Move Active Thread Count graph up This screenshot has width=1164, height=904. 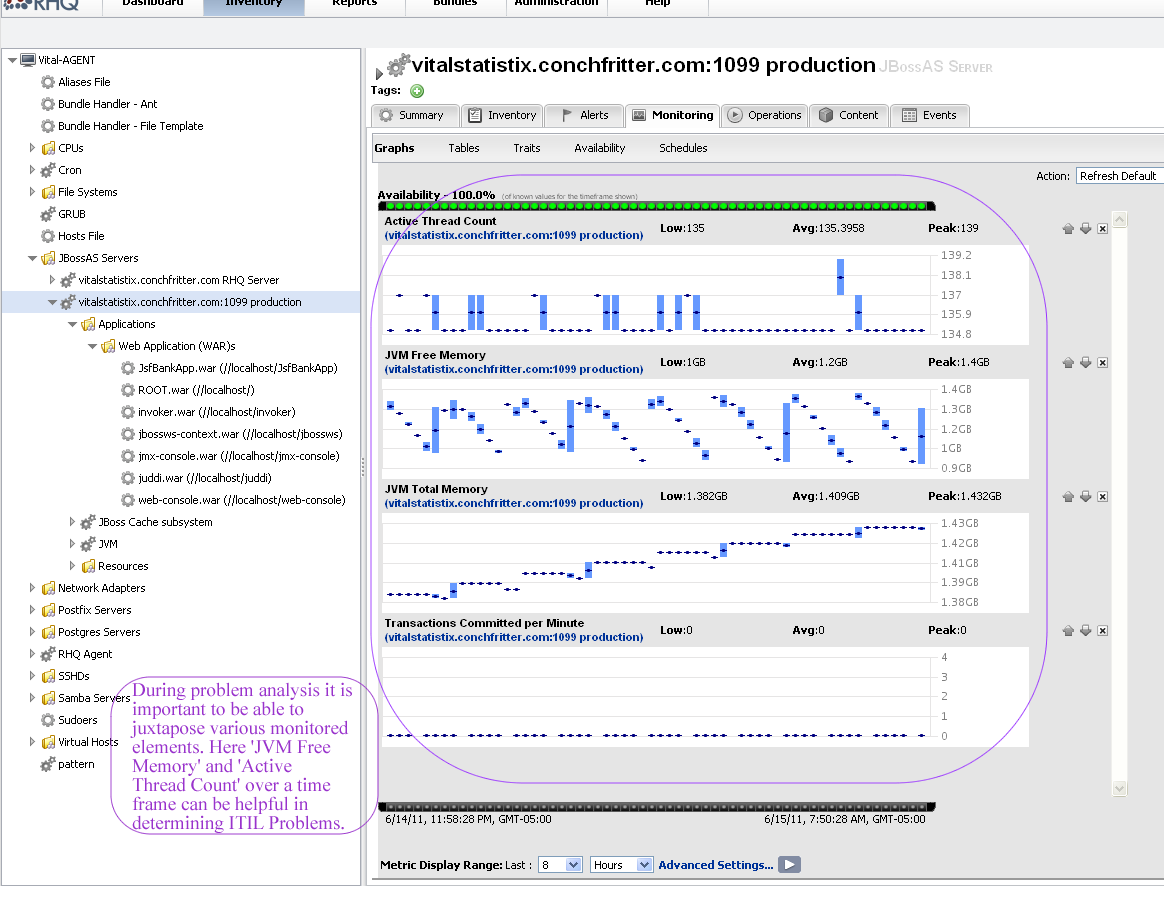(x=1068, y=229)
